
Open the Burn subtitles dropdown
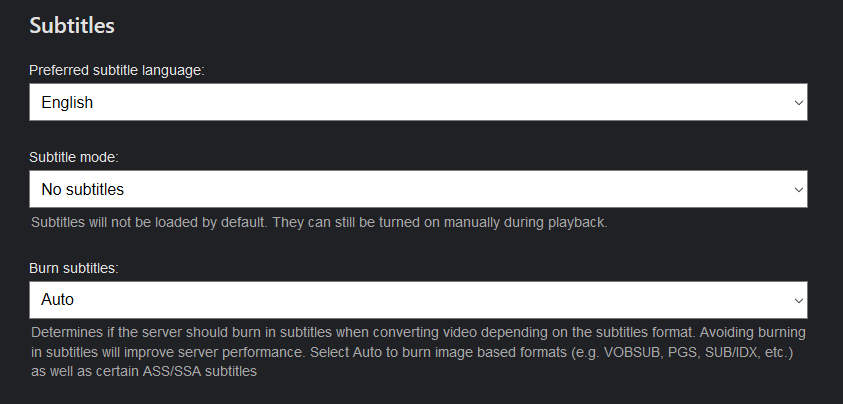pyautogui.click(x=418, y=299)
